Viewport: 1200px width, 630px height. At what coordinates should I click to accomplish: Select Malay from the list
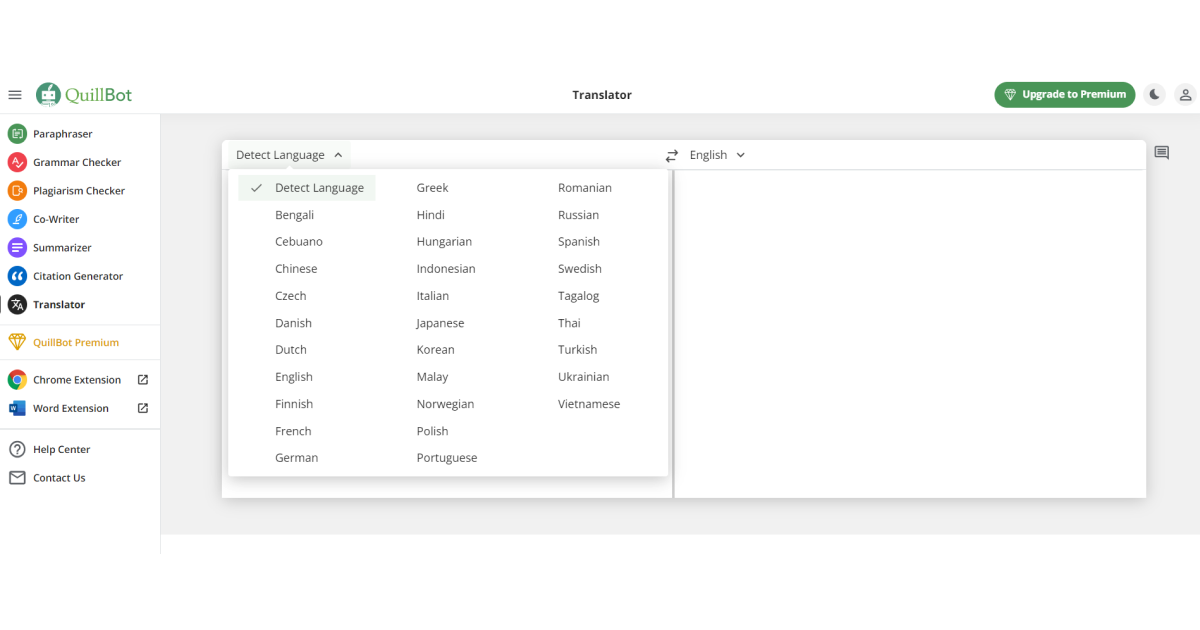[x=433, y=377]
